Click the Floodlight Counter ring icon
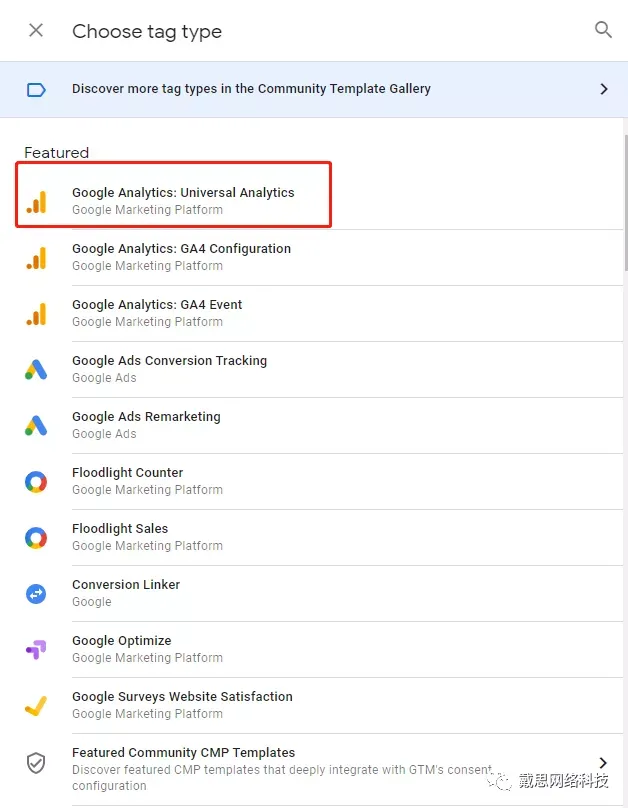This screenshot has height=808, width=628. click(x=36, y=482)
